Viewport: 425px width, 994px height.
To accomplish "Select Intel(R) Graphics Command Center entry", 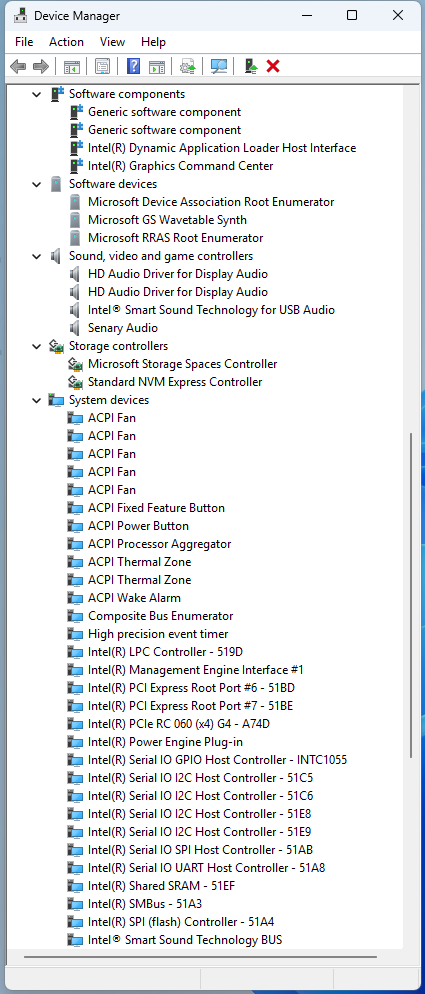I will [x=181, y=165].
